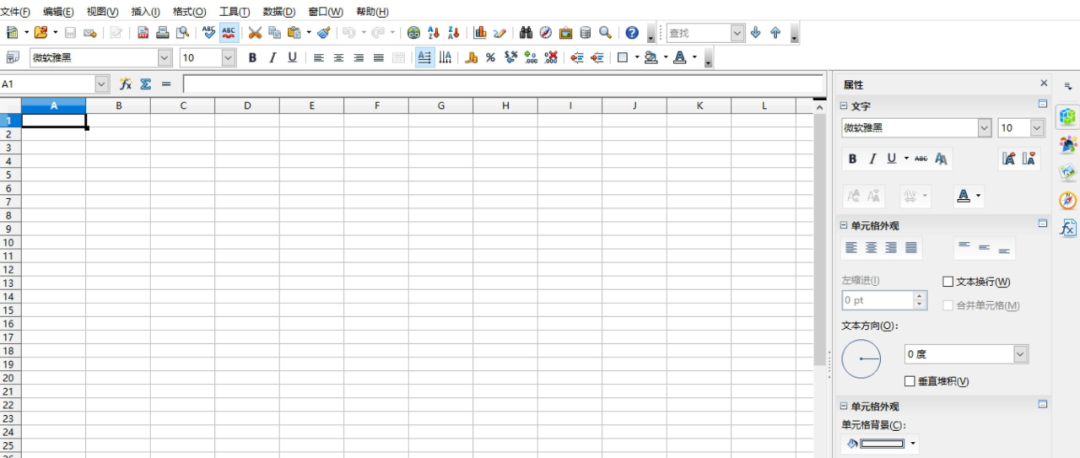Export directly as PDF
The image size is (1080, 458).
coord(143,32)
